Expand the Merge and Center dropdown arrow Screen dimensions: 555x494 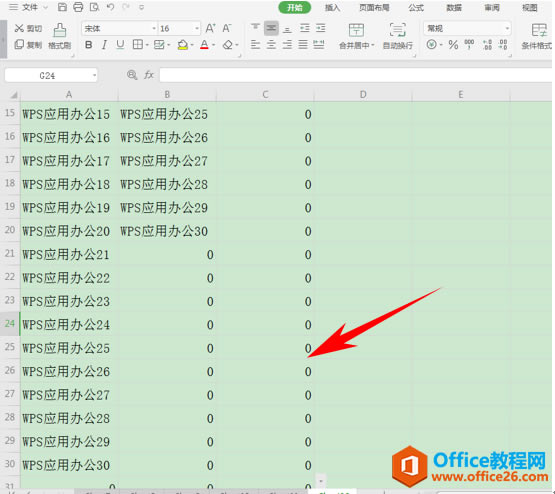(x=372, y=45)
